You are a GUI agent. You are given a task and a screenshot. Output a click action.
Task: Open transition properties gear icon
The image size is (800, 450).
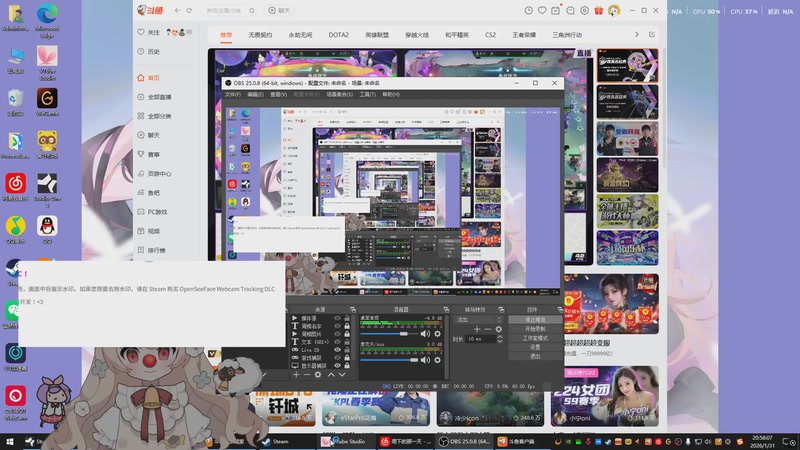(x=498, y=329)
